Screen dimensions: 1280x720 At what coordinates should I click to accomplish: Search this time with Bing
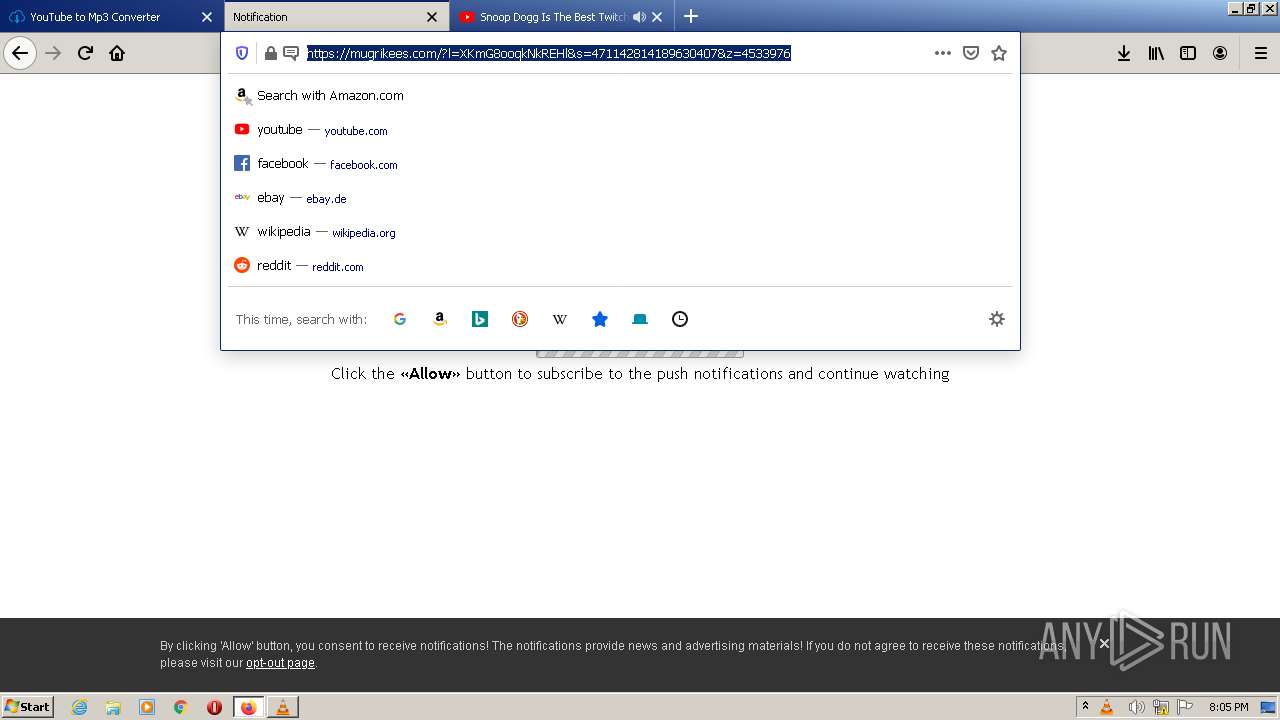[480, 319]
